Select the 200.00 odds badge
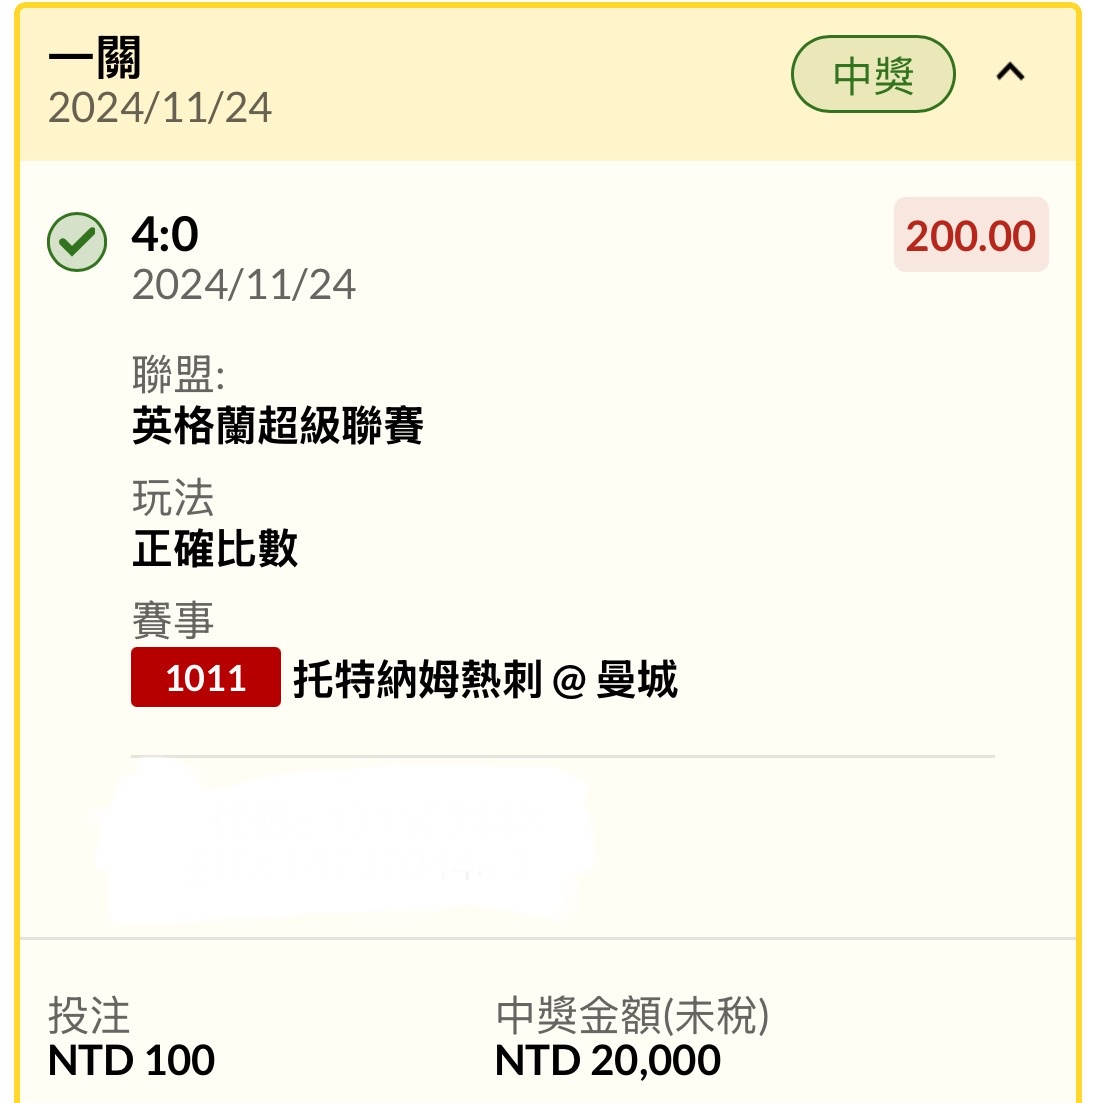The height and width of the screenshot is (1103, 1116). point(970,236)
